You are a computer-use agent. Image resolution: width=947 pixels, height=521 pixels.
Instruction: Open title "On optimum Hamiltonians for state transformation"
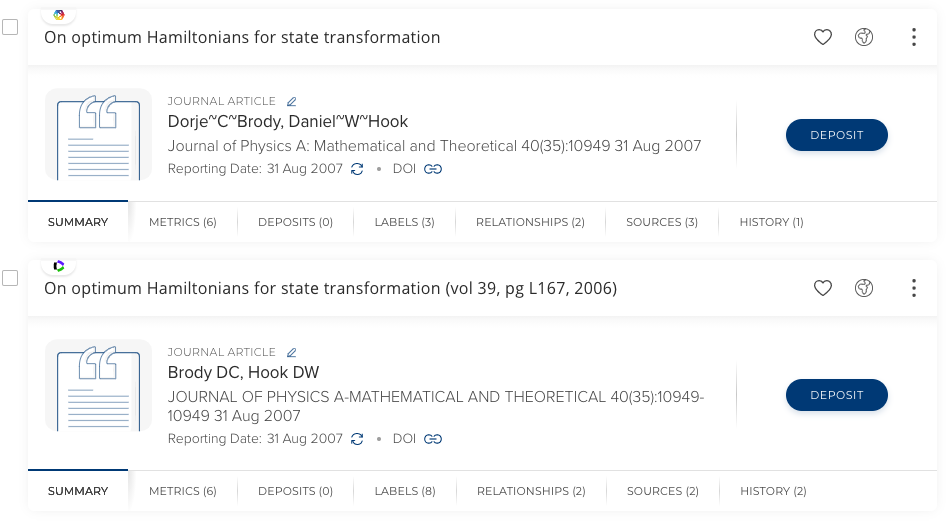242,38
